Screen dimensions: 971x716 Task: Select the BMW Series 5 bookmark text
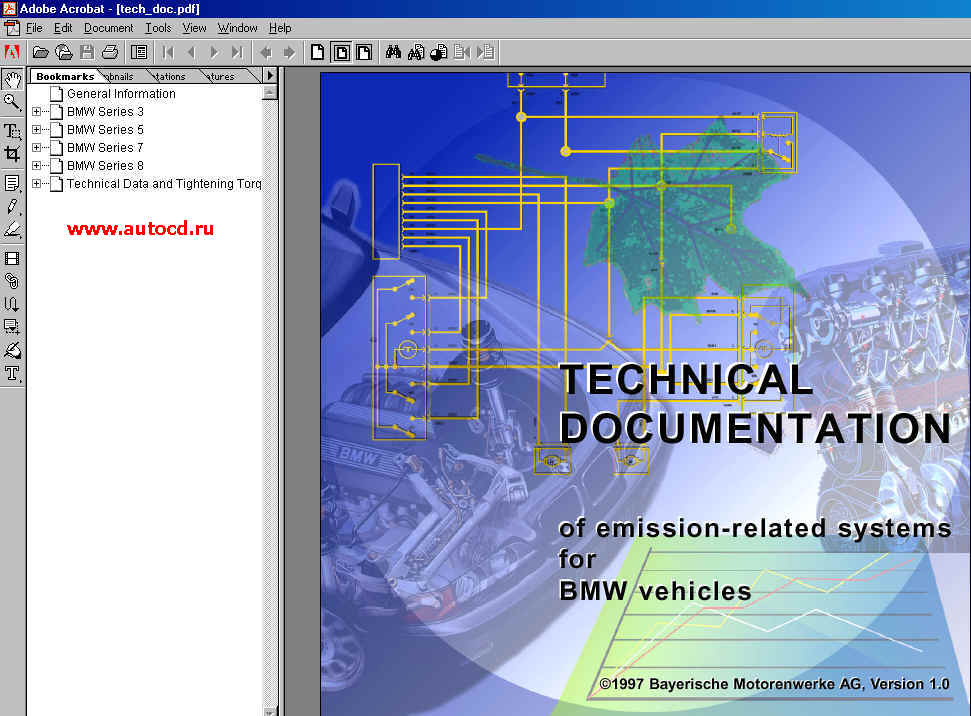[x=105, y=129]
